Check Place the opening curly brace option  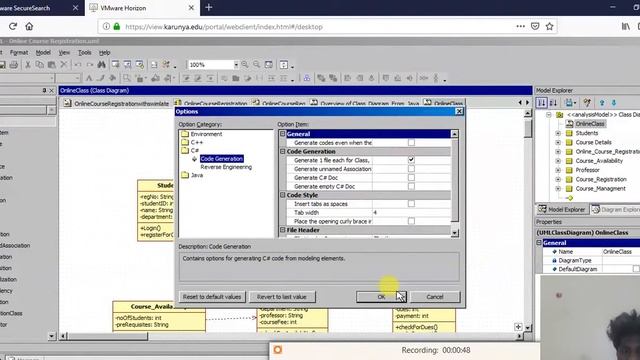coord(411,221)
